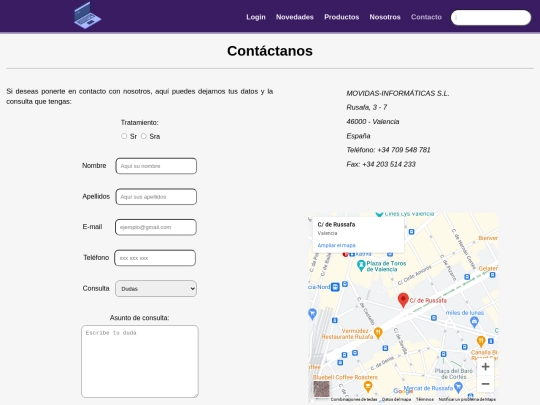Focus the header search box
This screenshot has height=405, width=540.
tap(491, 17)
